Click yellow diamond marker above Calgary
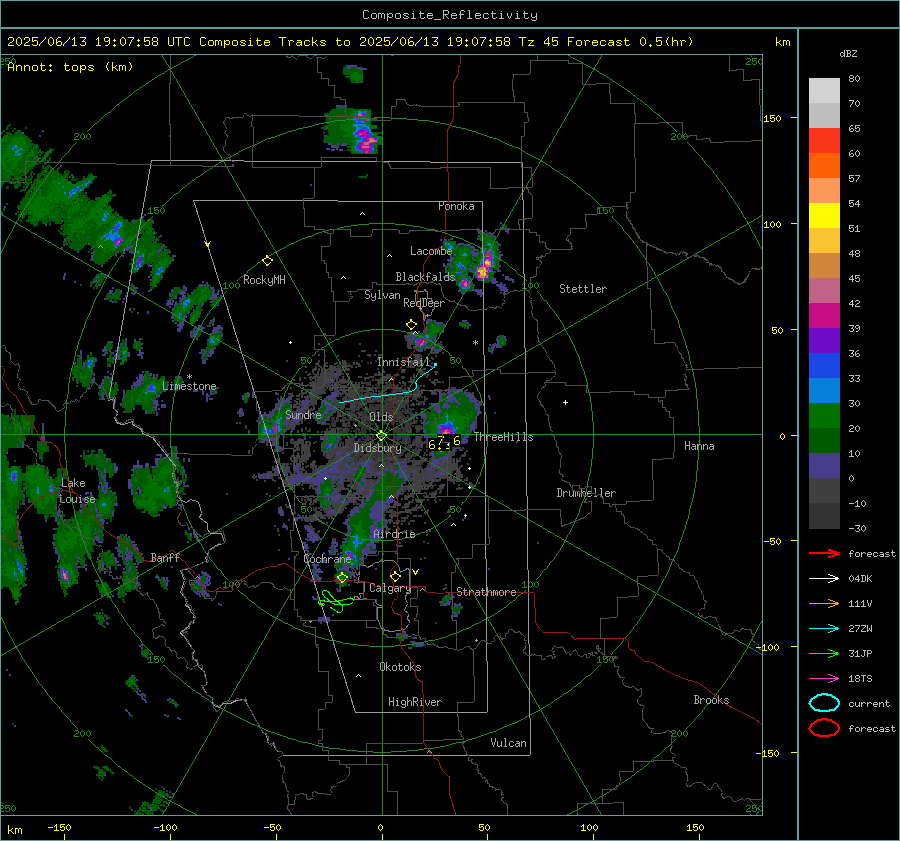The height and width of the screenshot is (841, 900). 395,576
